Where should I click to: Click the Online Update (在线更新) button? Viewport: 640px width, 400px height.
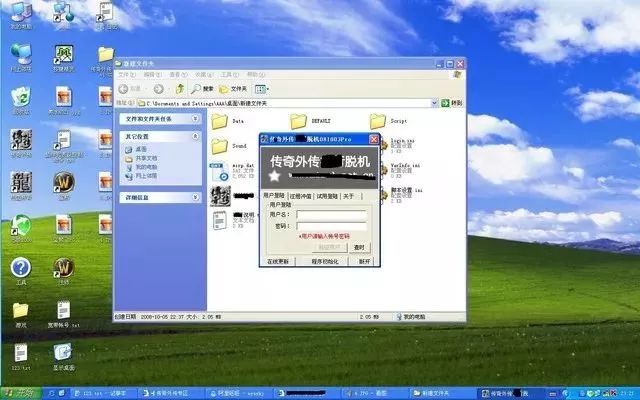(x=278, y=261)
